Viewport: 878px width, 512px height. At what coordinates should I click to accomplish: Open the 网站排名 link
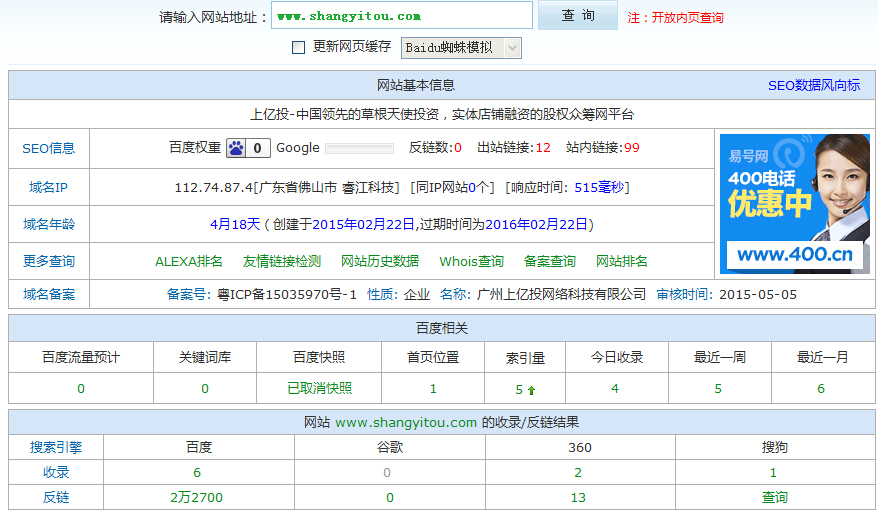622,262
